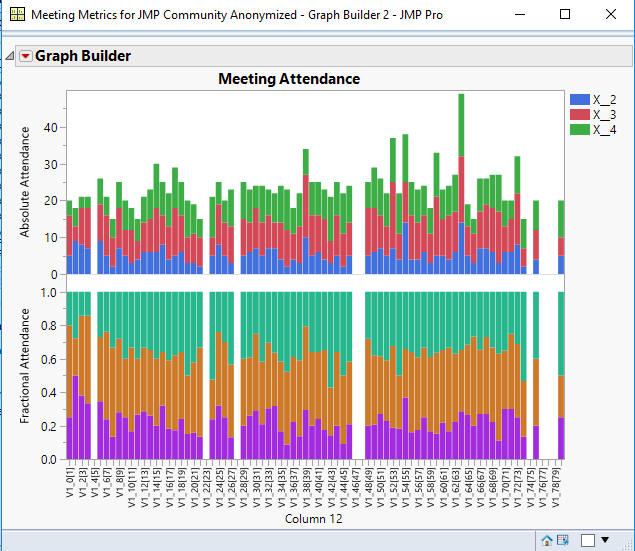The height and width of the screenshot is (551, 635).
Task: Select the Meeting Attendance chart title
Action: (x=289, y=79)
